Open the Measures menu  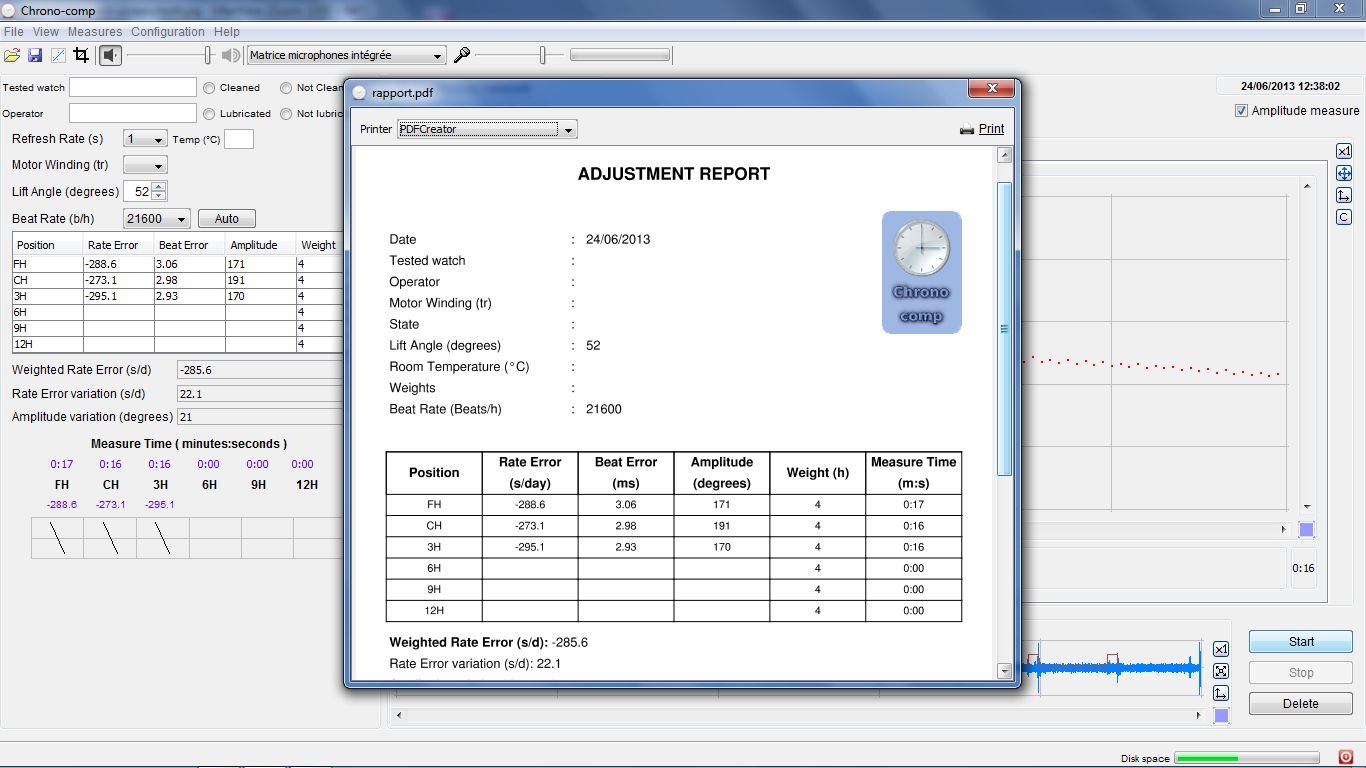(x=95, y=31)
